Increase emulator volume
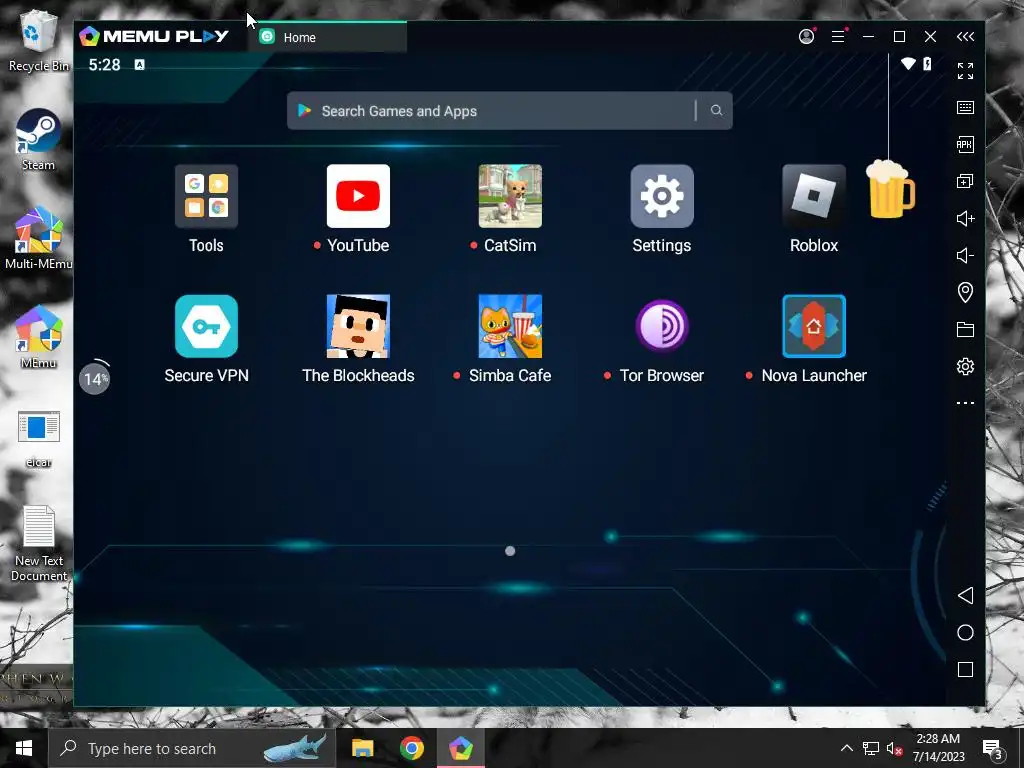 pos(965,218)
